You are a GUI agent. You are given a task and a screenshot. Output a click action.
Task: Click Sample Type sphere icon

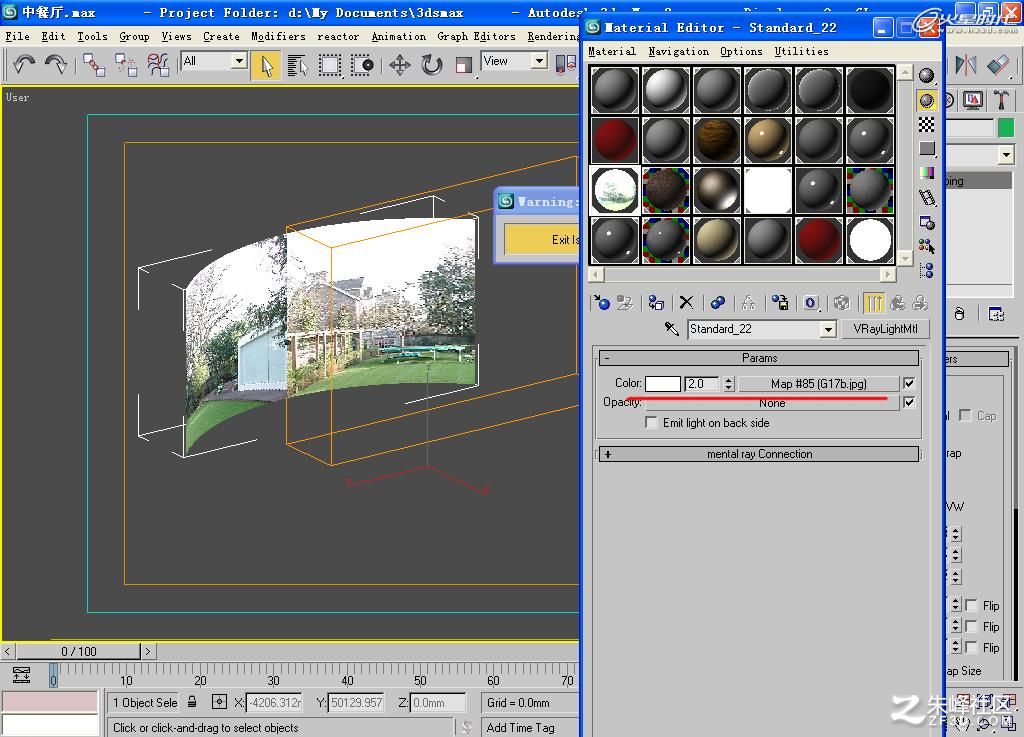coord(926,76)
